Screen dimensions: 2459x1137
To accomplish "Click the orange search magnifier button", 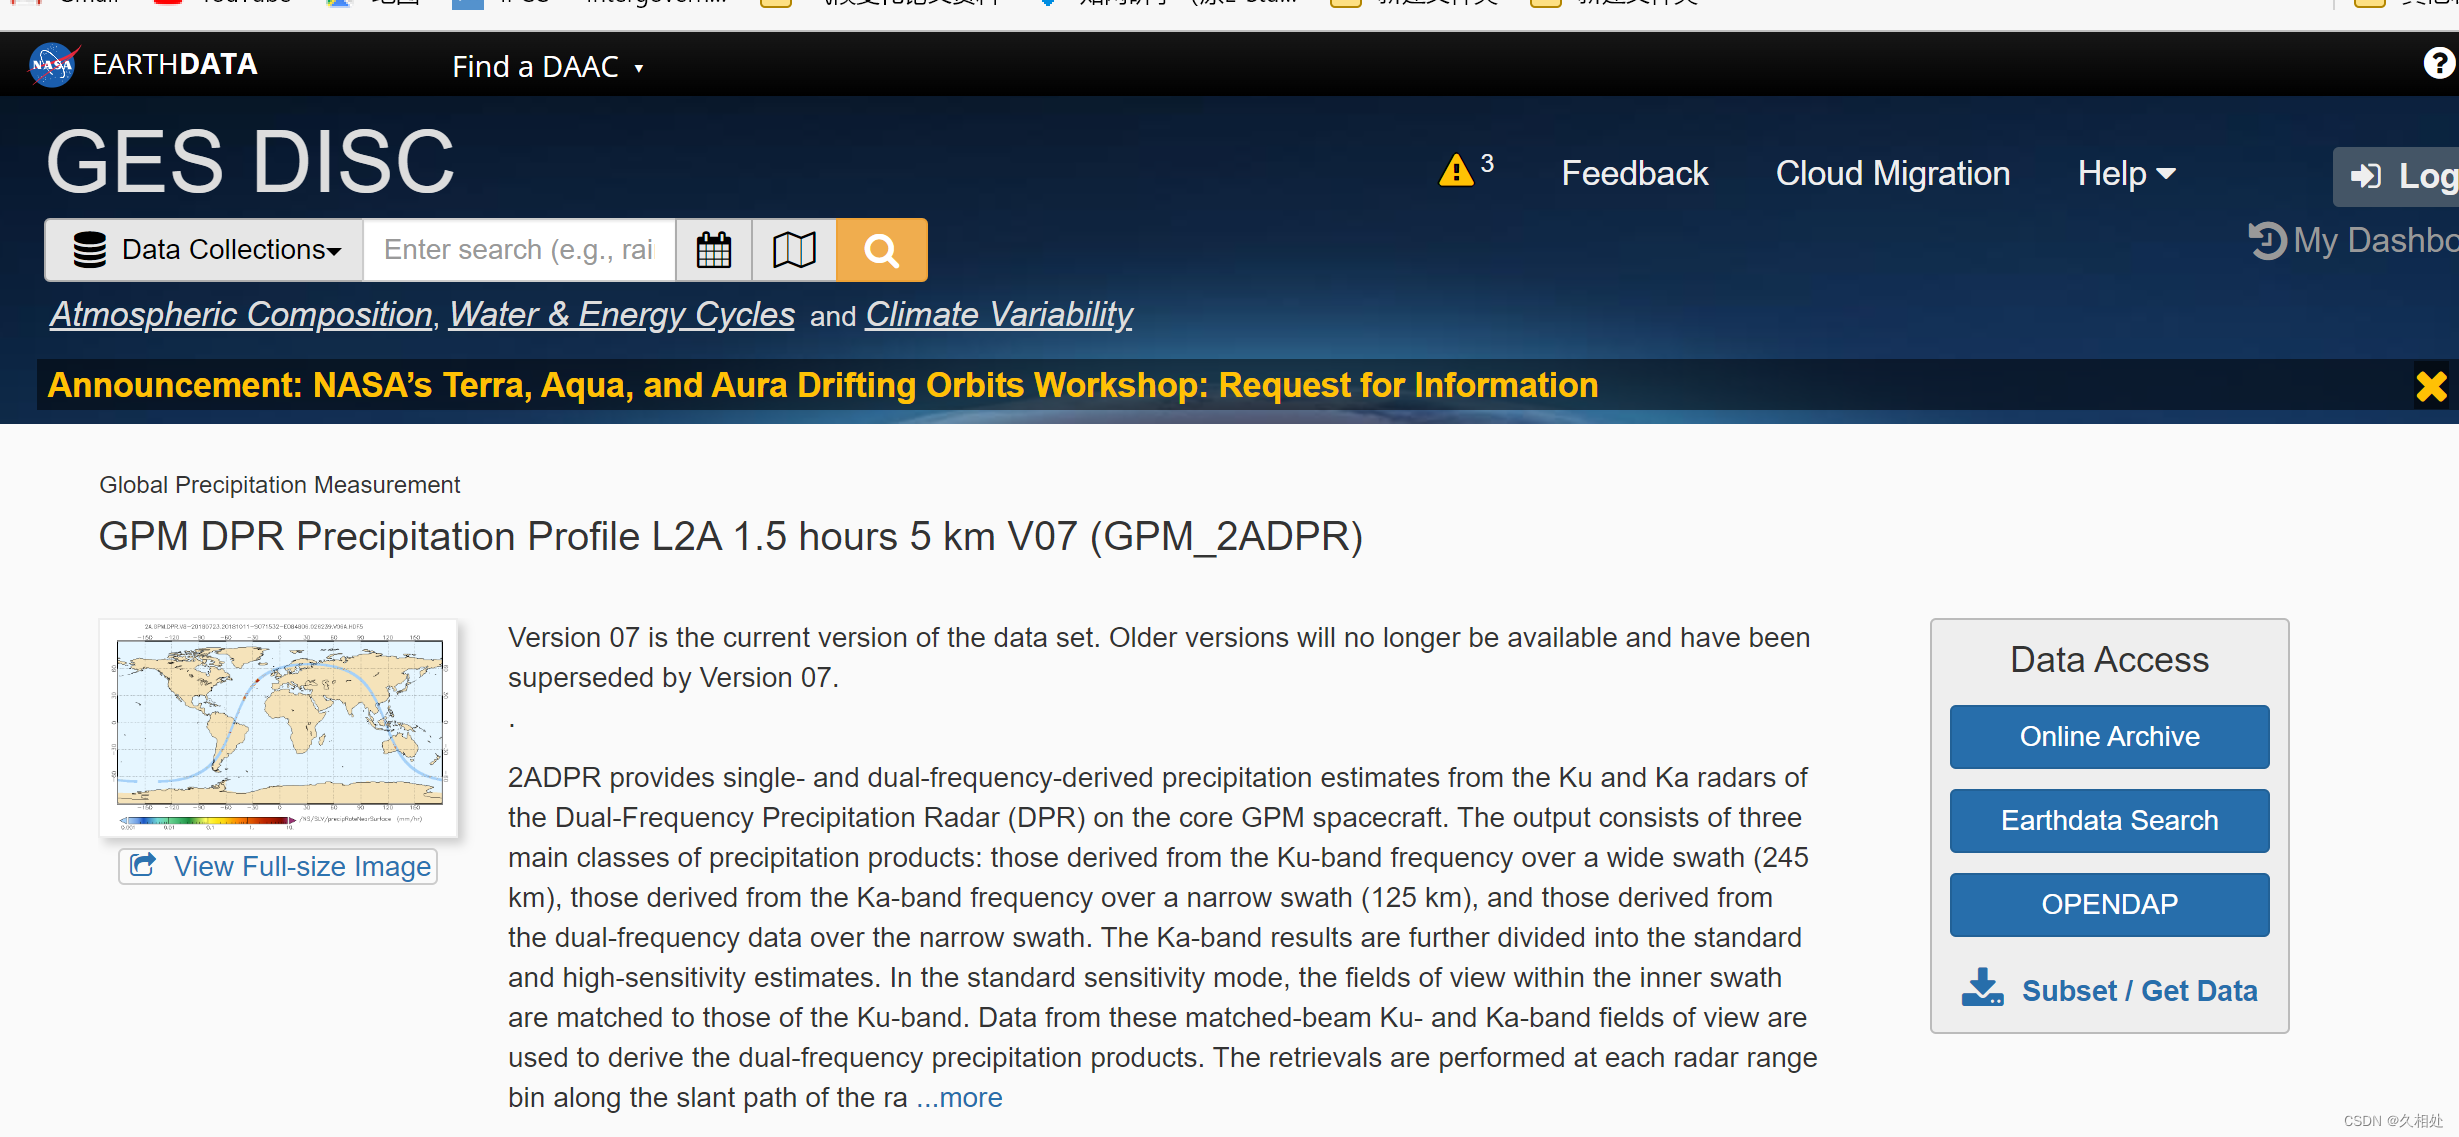I will 881,250.
